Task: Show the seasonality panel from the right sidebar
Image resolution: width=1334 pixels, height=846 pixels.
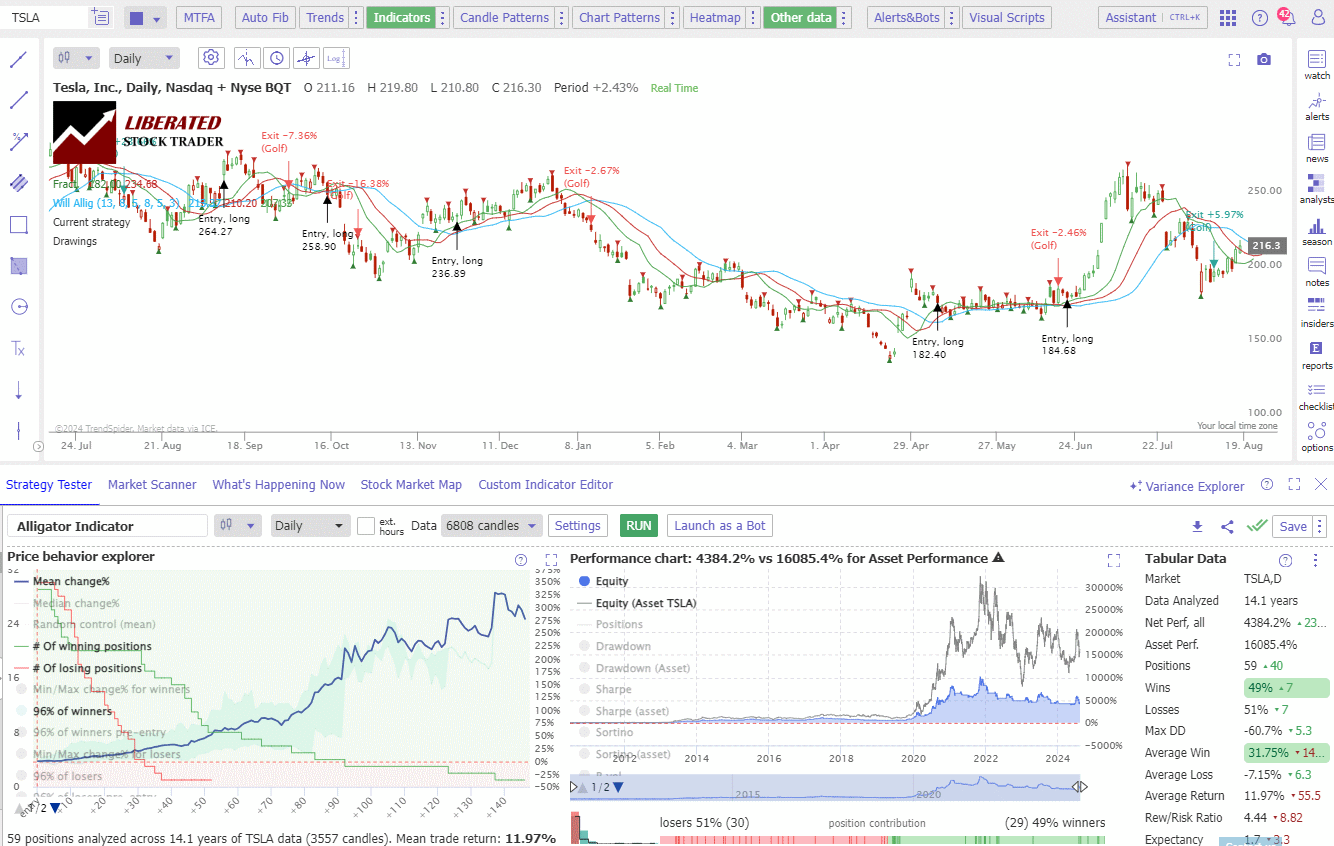Action: (x=1317, y=233)
